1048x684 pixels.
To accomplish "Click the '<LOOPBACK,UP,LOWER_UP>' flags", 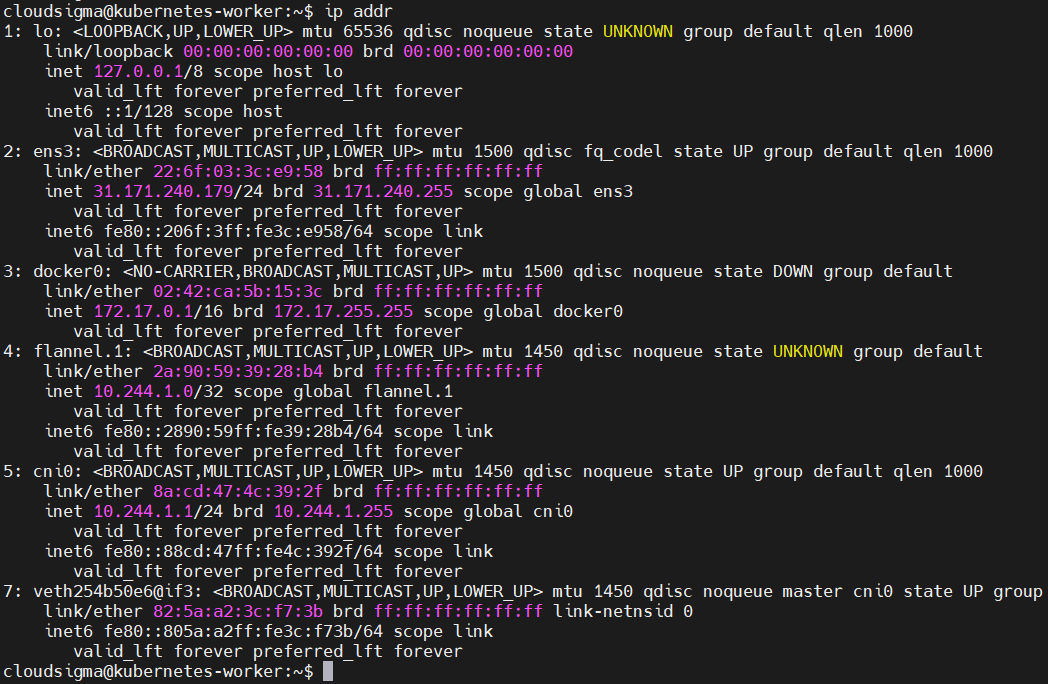I will (183, 31).
